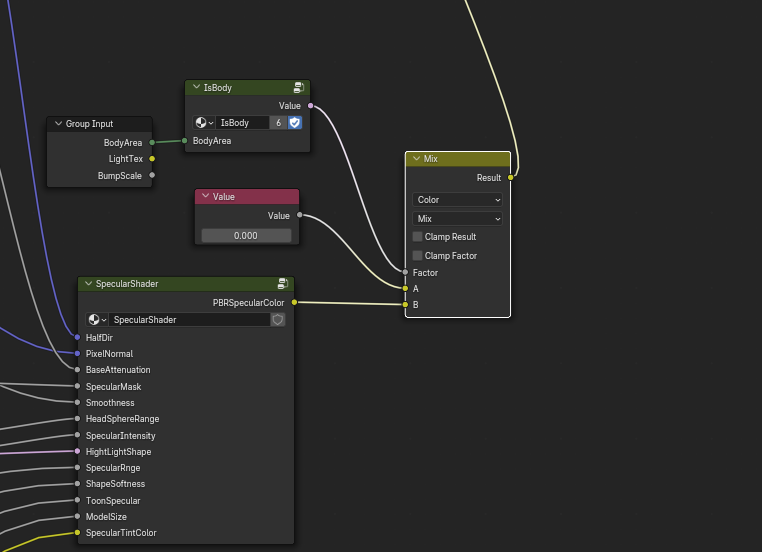Click the 0.000 value field
The height and width of the screenshot is (552, 762).
coord(246,236)
